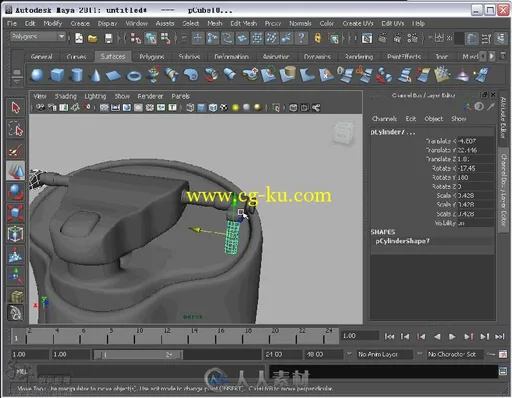Viewport: 512px width, 398px height.
Task: Click the Translate X value field
Action: tap(476, 141)
